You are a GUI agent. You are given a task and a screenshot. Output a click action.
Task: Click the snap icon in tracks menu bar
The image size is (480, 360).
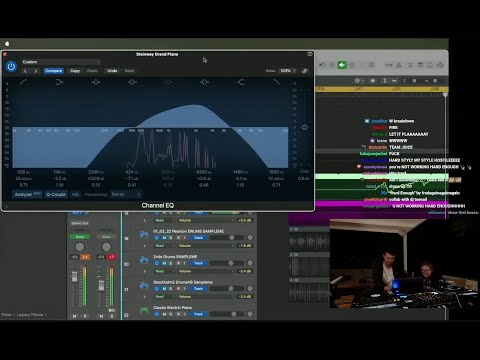(372, 81)
